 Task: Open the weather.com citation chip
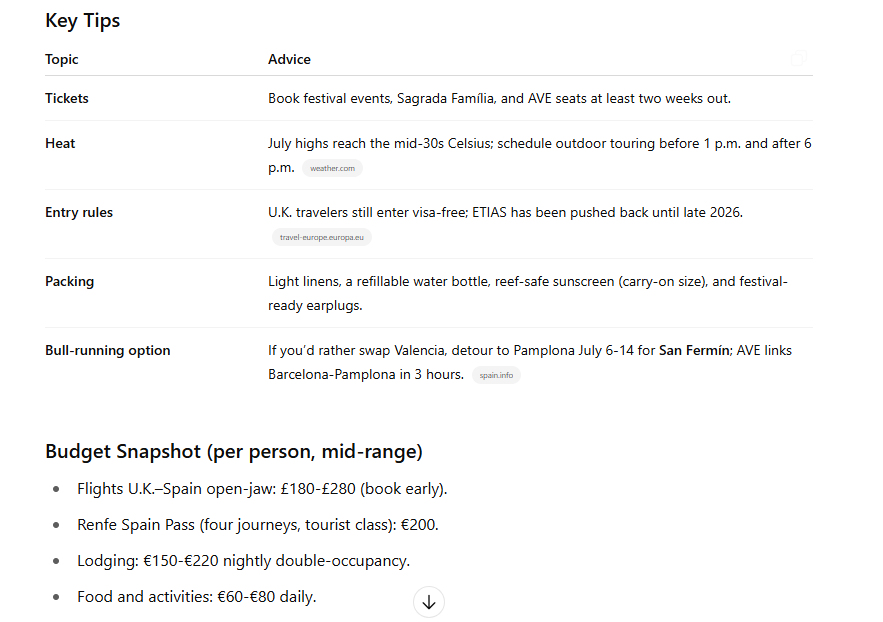click(x=332, y=168)
